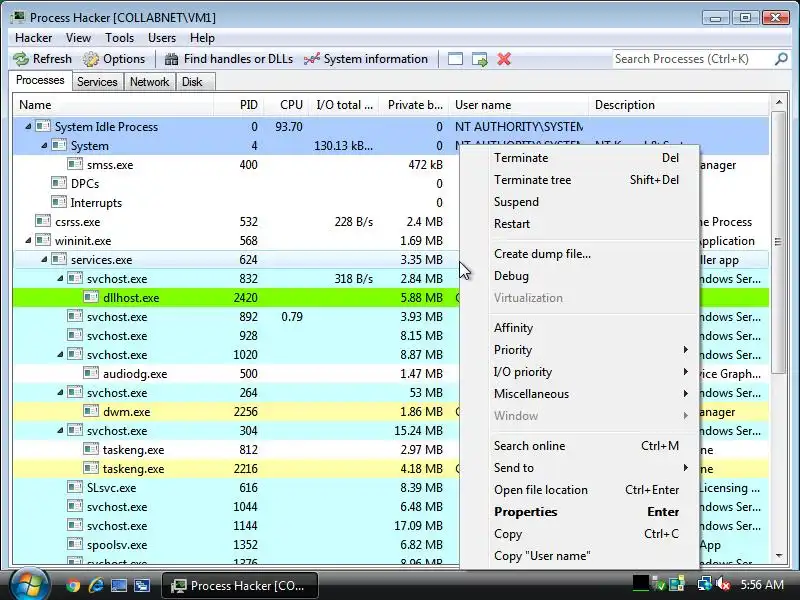Click the dwm.exe process icon
Screen dimensions: 800x600
[x=91, y=411]
